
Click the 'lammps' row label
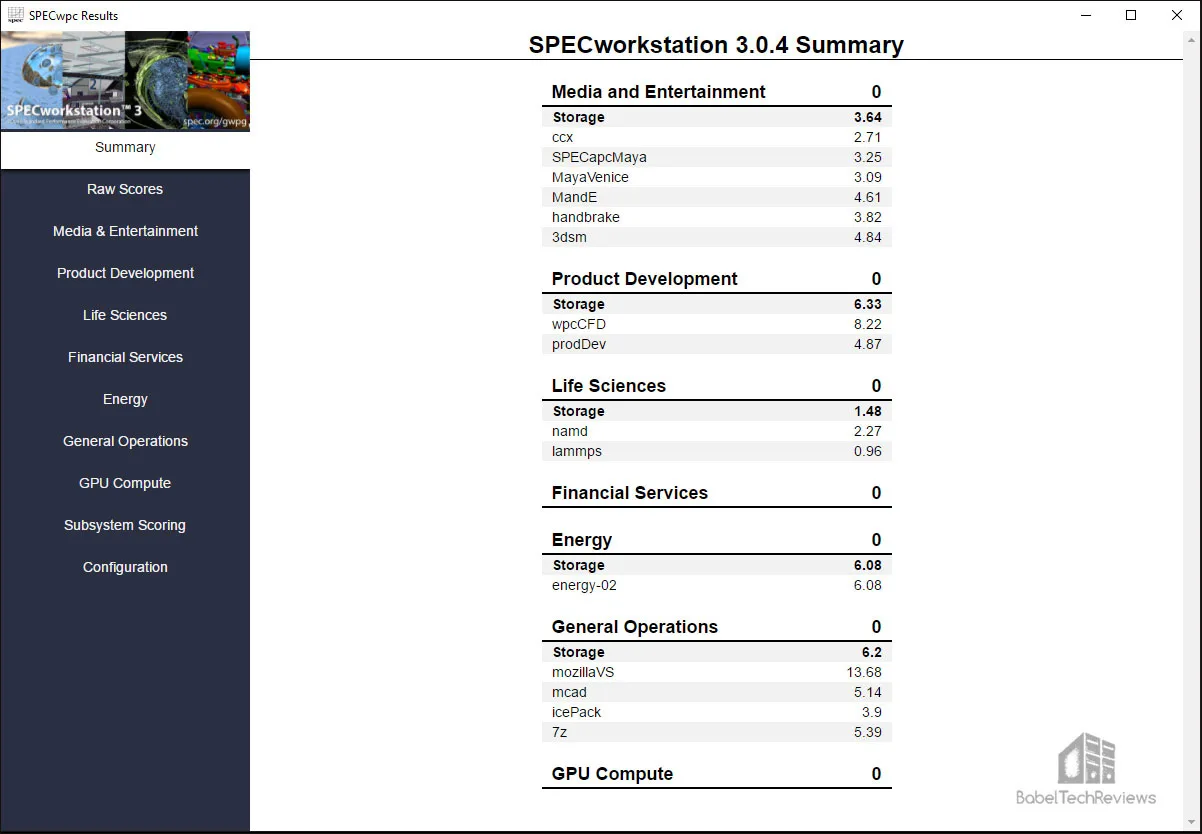pos(576,451)
